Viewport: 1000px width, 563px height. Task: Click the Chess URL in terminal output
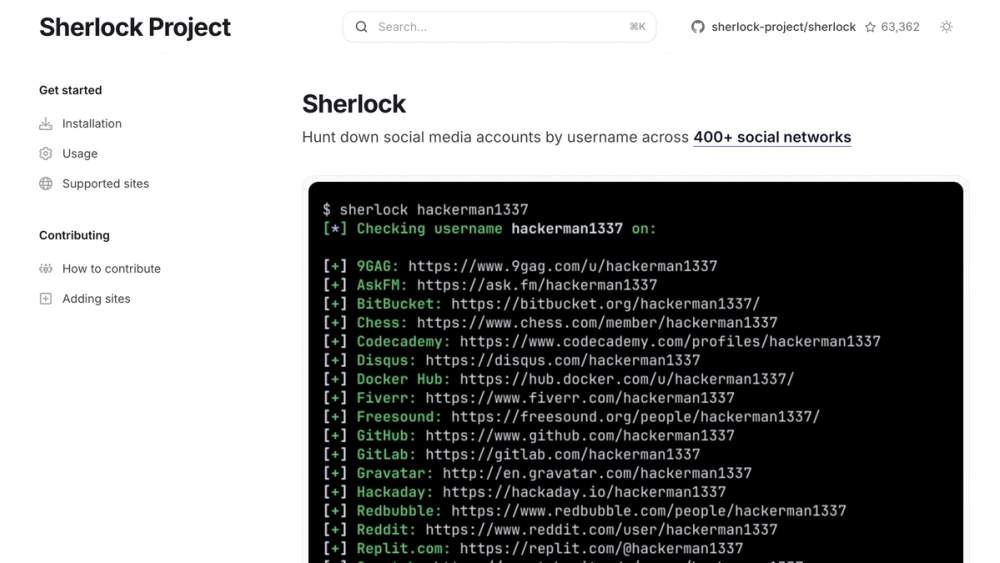coord(597,323)
